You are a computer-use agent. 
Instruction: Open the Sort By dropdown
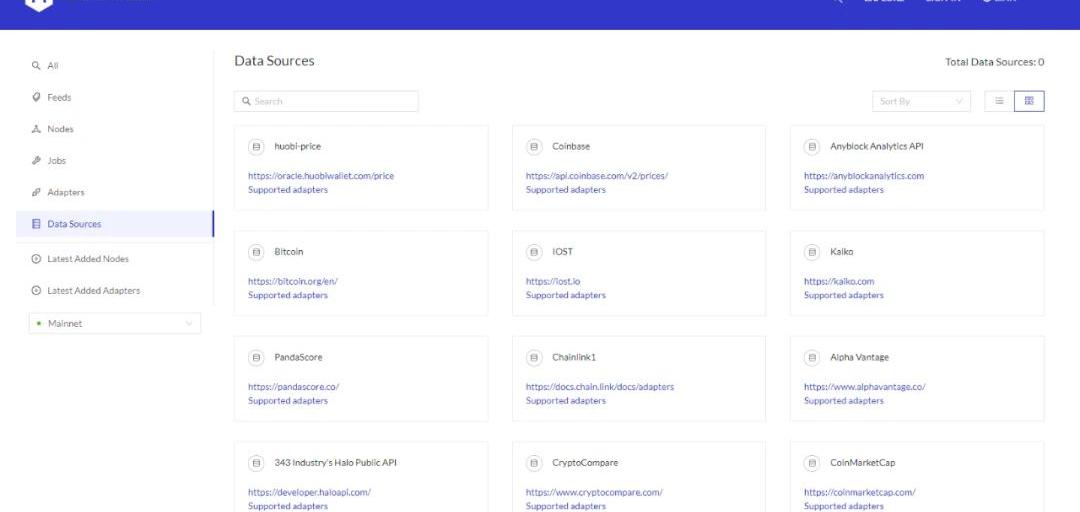922,101
